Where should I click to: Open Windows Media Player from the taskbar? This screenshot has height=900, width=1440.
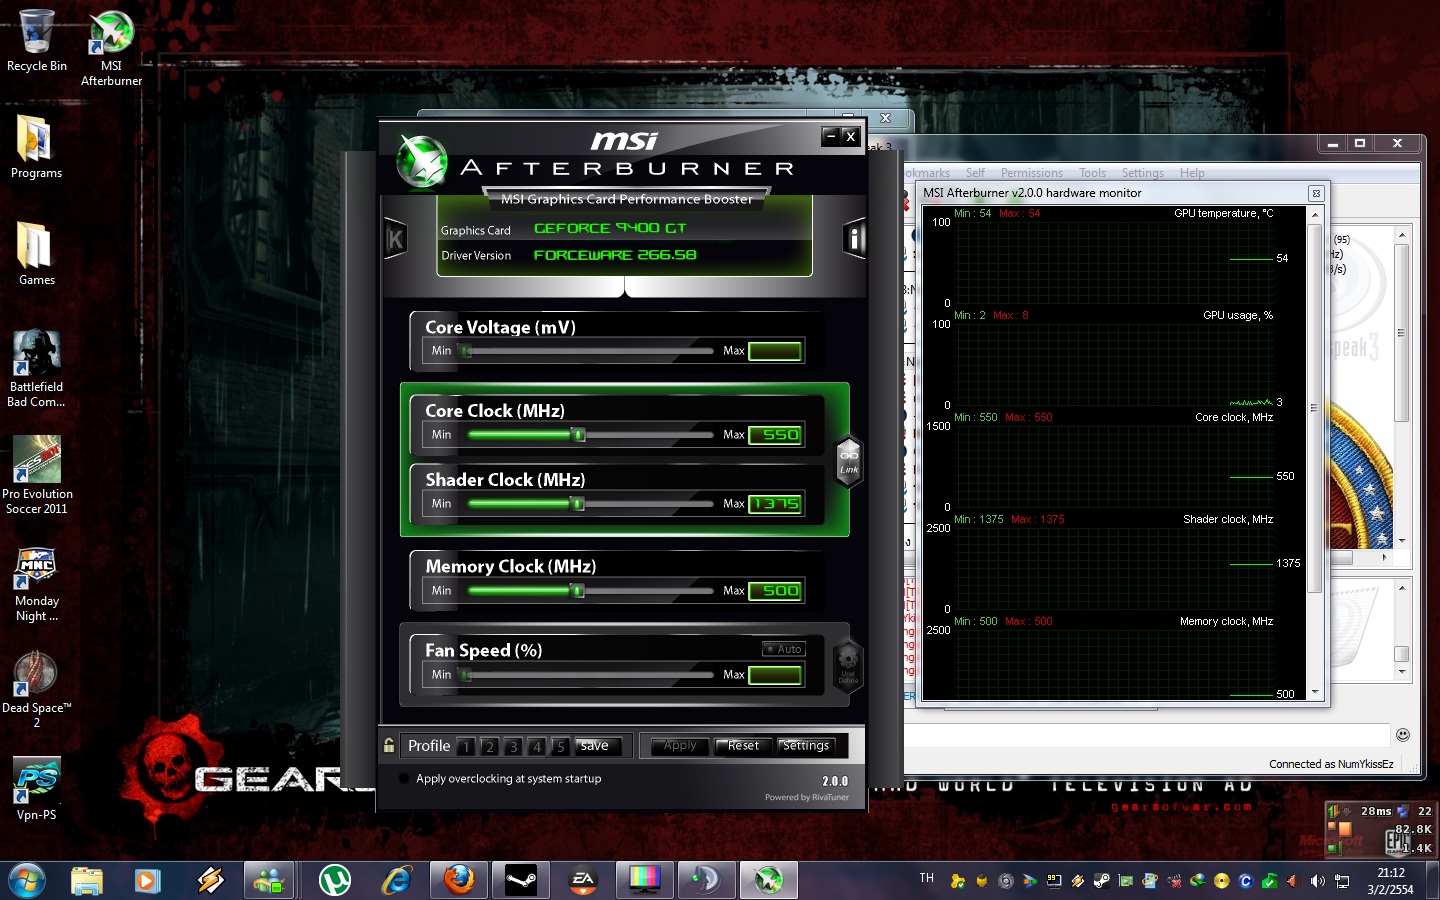[147, 880]
